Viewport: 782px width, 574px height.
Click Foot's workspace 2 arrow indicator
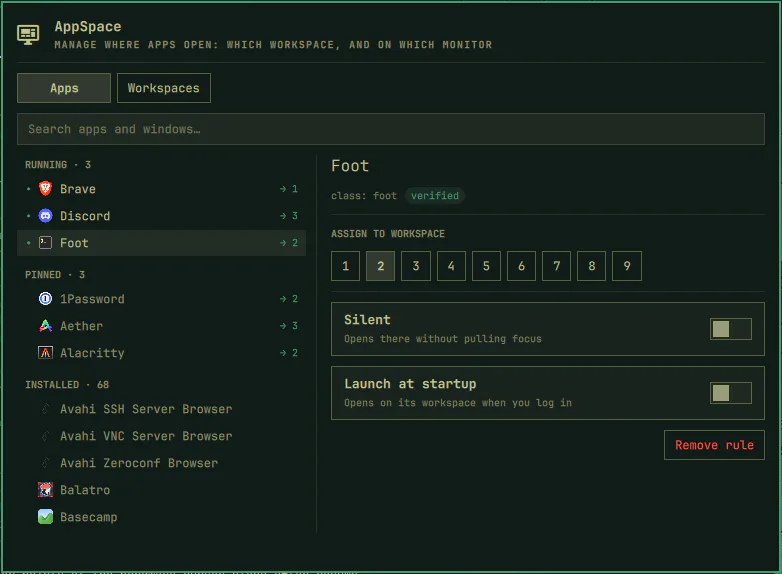click(289, 242)
